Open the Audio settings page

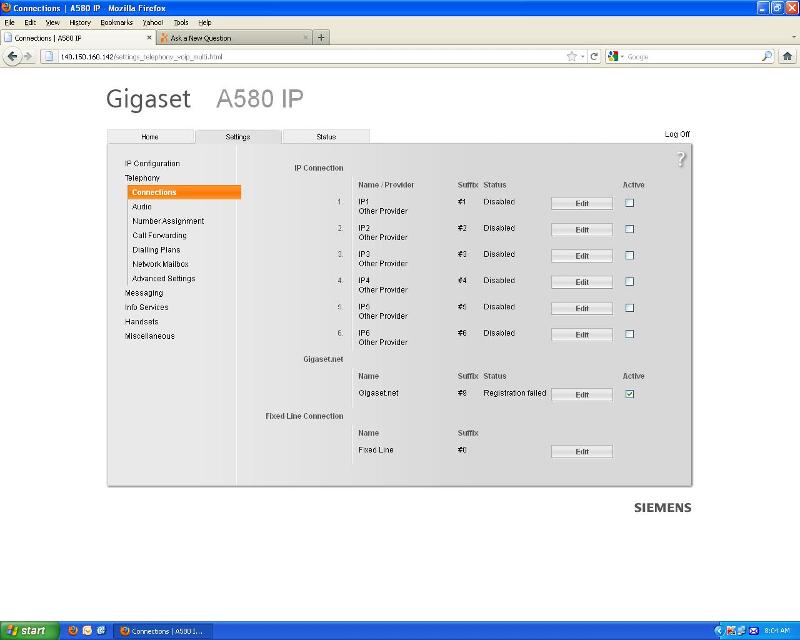(142, 207)
